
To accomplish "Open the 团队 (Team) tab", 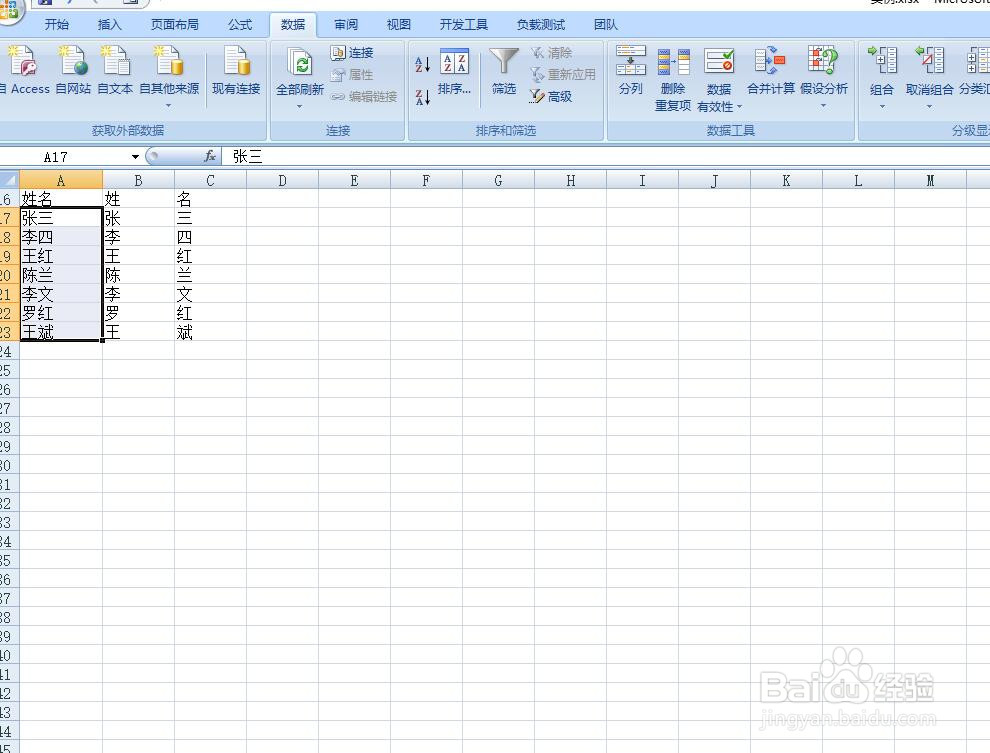I will [605, 25].
